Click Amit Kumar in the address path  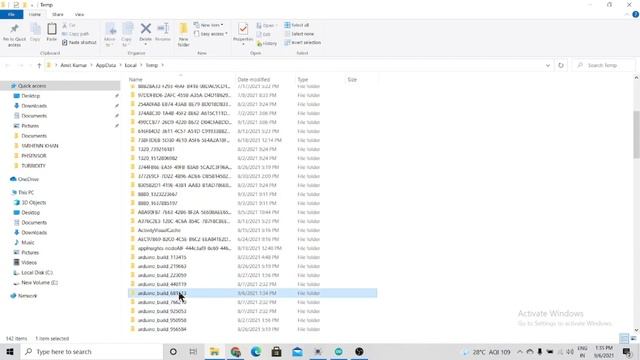(73, 65)
